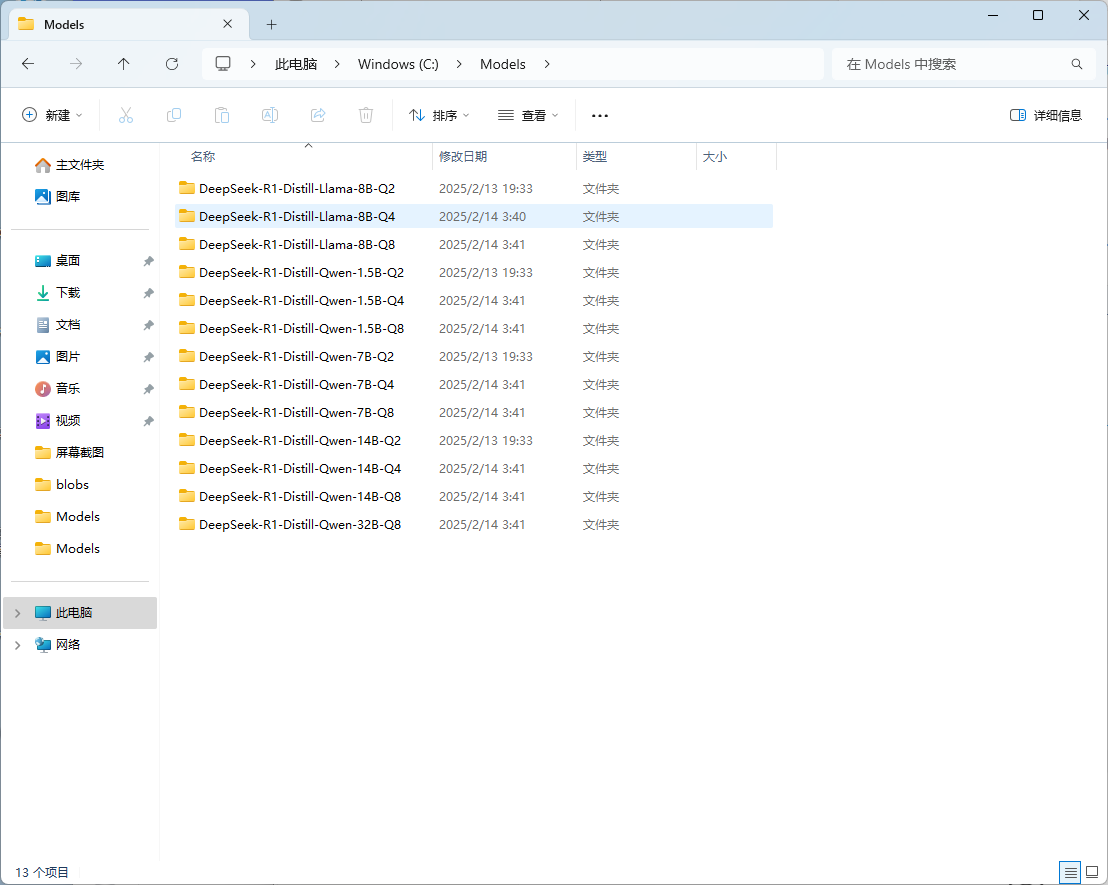The height and width of the screenshot is (885, 1108).
Task: Sort by the 修改日期 column header
Action: coord(505,157)
